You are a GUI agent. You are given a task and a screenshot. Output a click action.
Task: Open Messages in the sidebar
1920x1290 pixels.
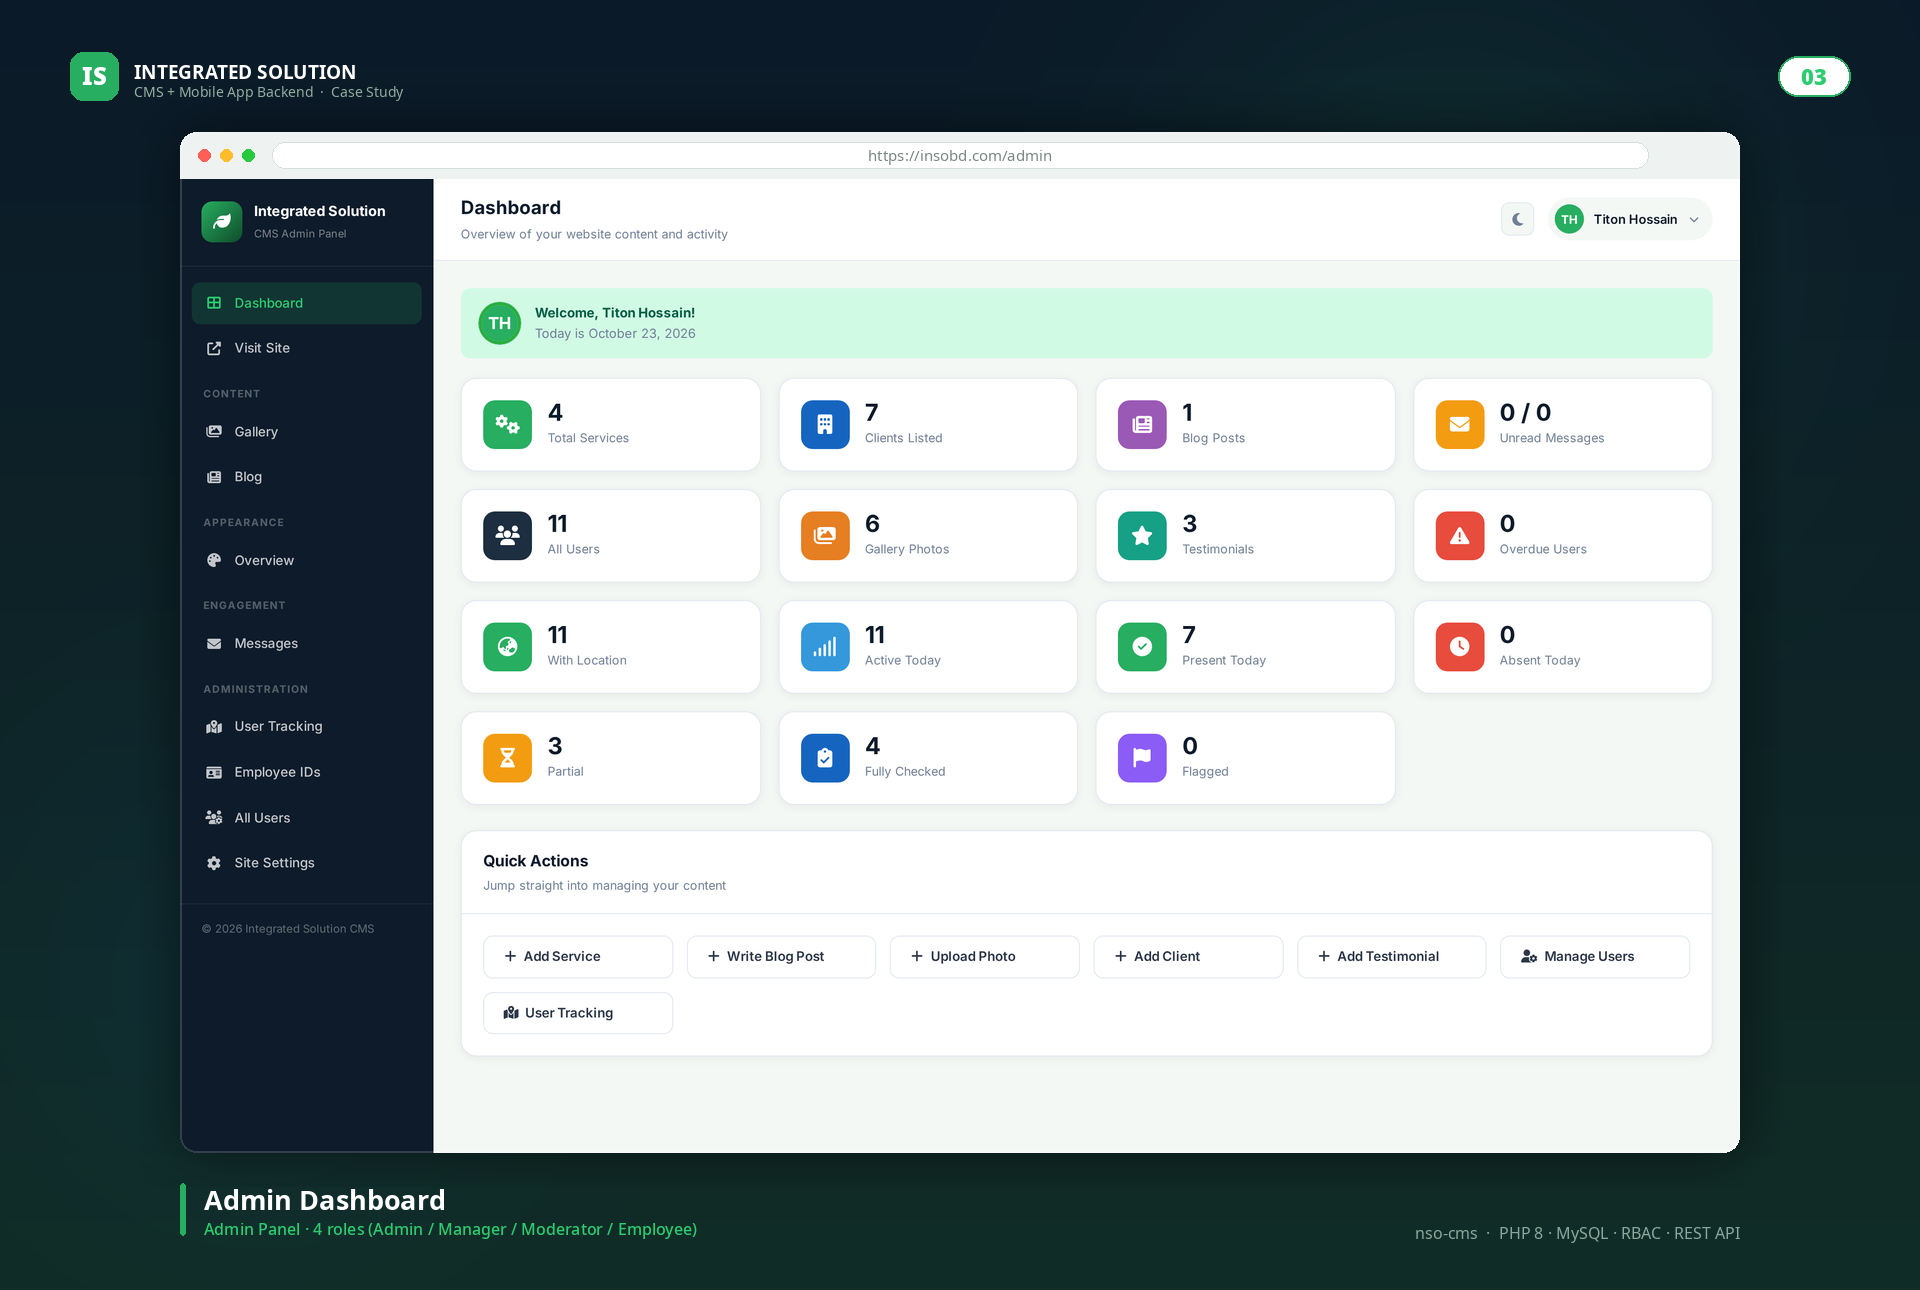click(x=306, y=644)
